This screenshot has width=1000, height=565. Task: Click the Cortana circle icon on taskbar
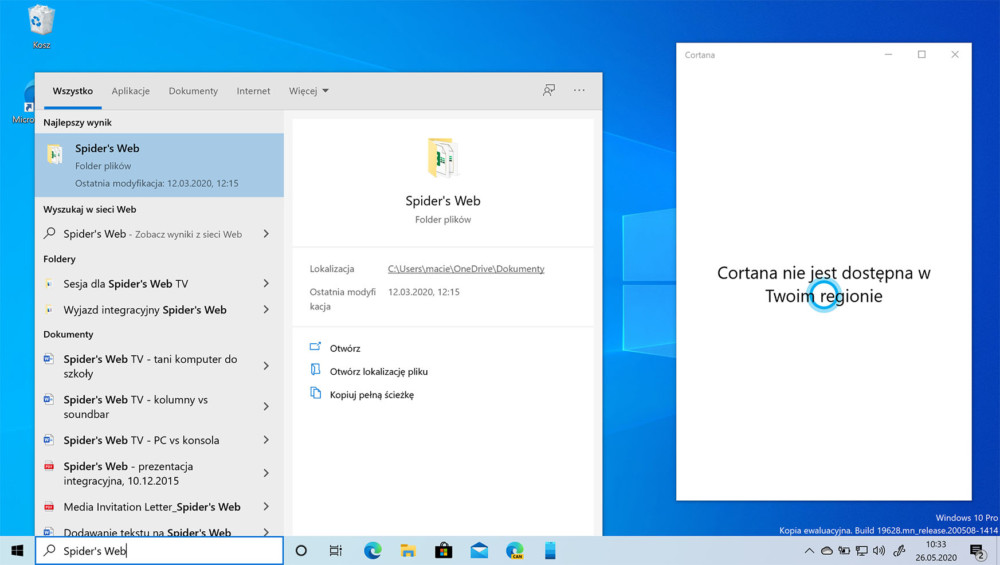[x=301, y=550]
